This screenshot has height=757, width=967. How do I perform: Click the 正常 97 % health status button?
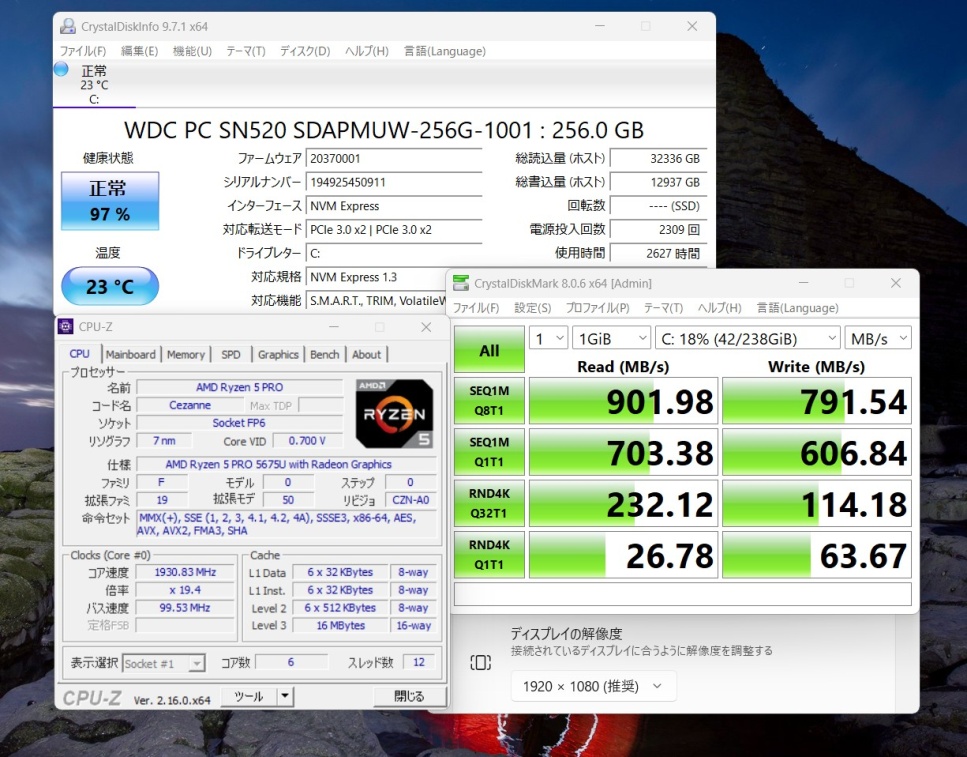coord(110,201)
